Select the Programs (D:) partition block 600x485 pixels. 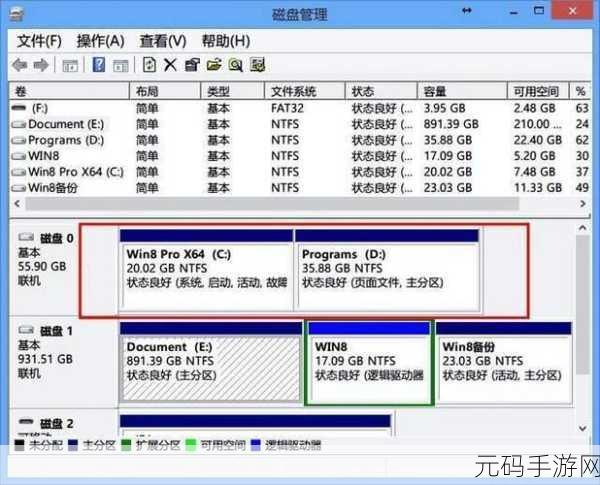click(387, 271)
